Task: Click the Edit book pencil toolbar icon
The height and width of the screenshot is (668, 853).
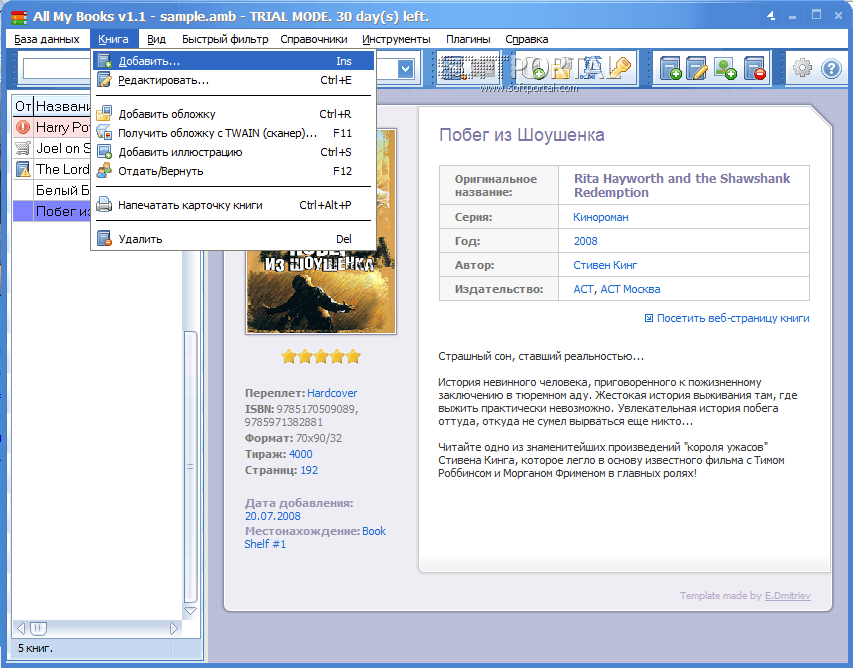Action: (x=697, y=69)
